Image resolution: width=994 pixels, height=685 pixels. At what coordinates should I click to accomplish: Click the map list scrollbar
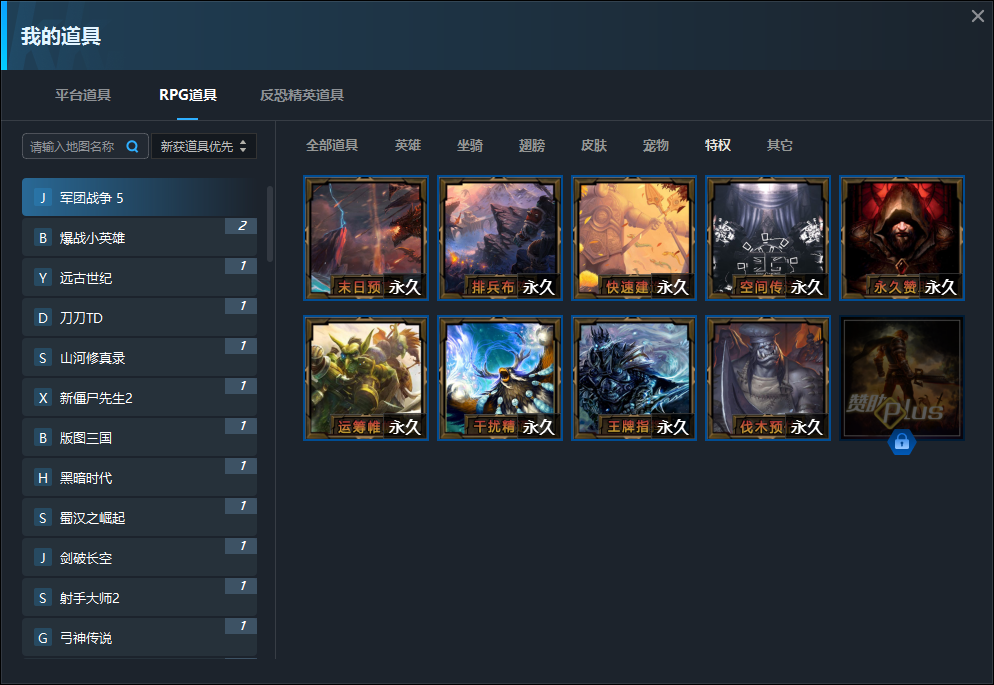[x=270, y=224]
